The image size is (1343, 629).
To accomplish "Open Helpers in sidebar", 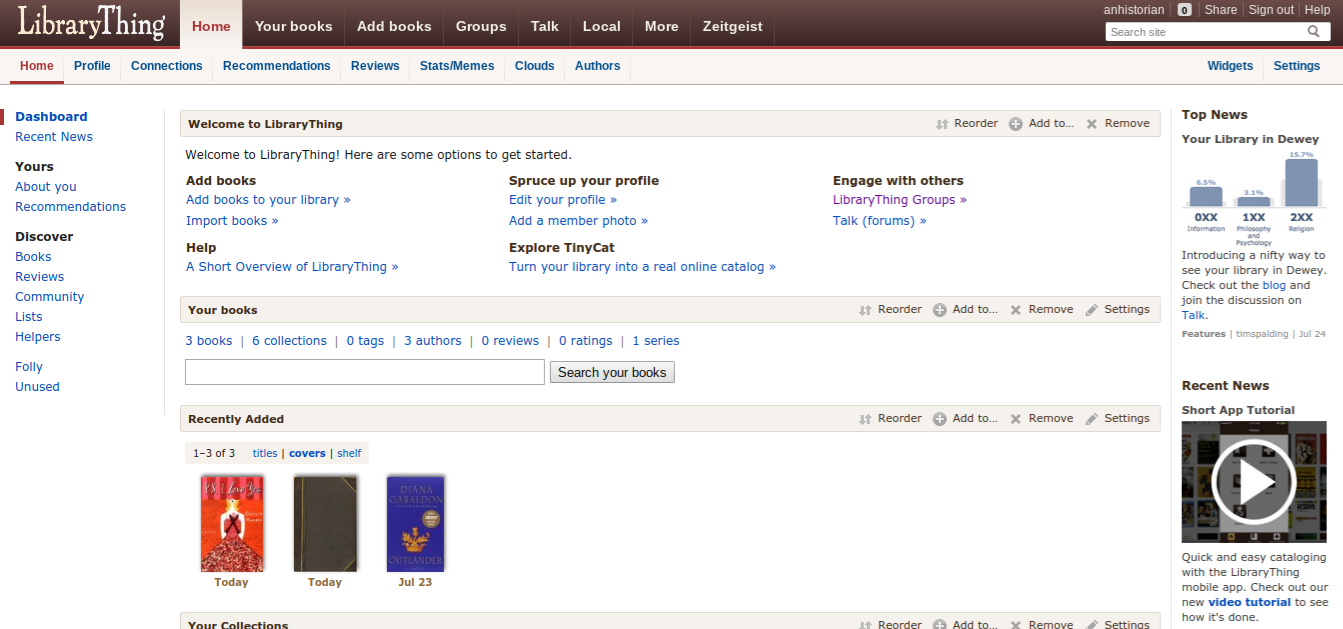I will click(x=38, y=337).
